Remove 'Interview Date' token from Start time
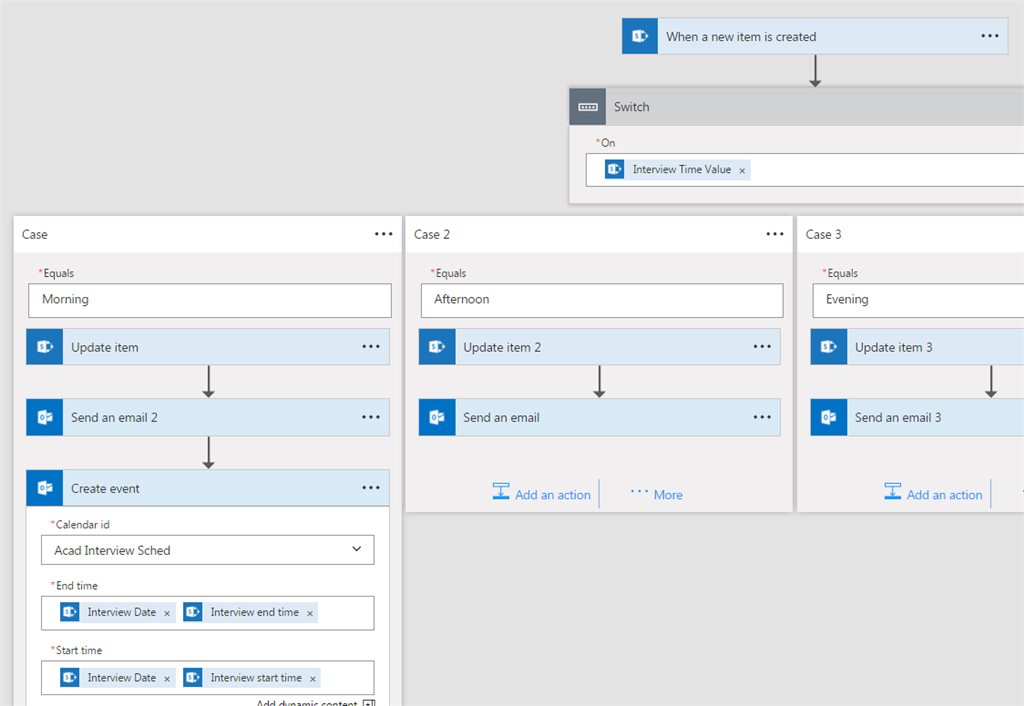 167,679
